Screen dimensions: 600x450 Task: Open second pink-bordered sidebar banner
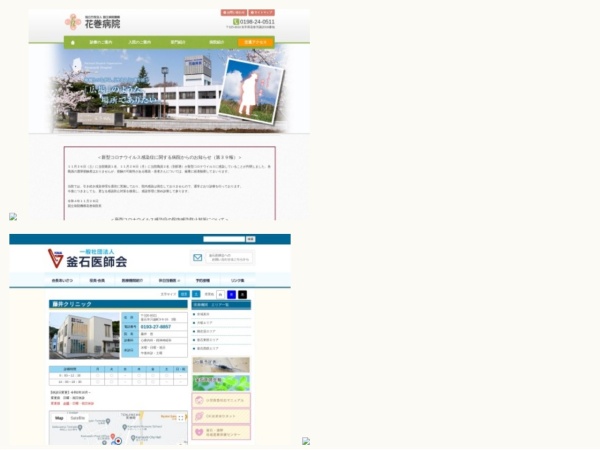(x=221, y=416)
